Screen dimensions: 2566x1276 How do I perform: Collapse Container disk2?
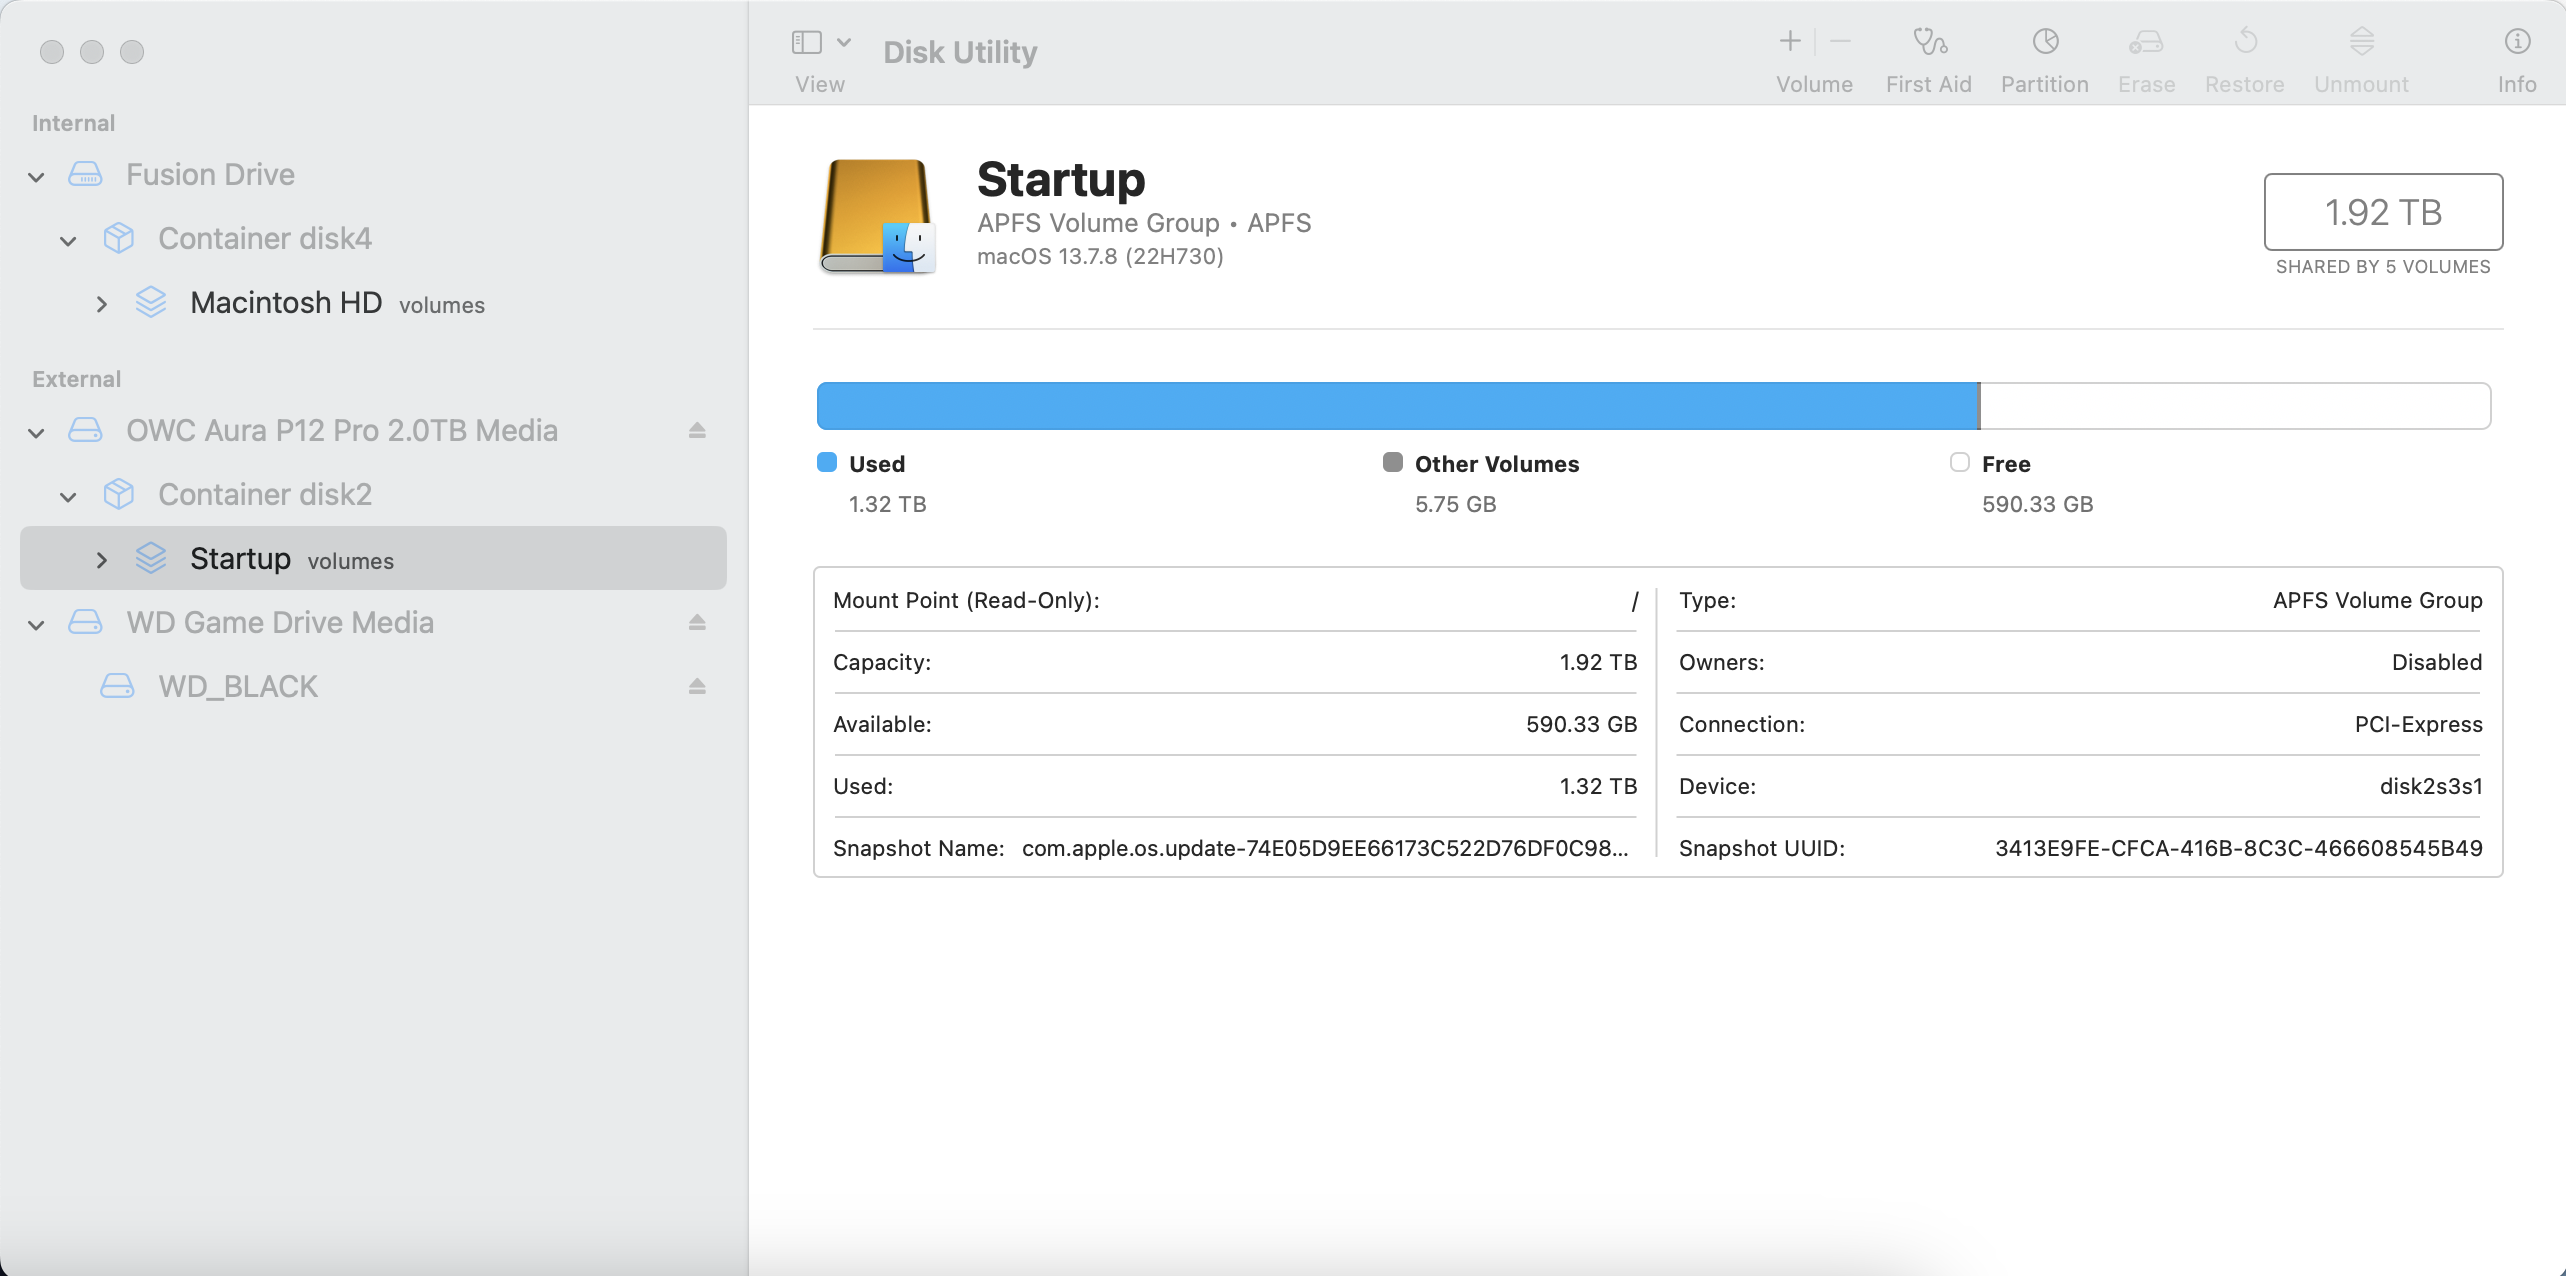click(x=68, y=497)
